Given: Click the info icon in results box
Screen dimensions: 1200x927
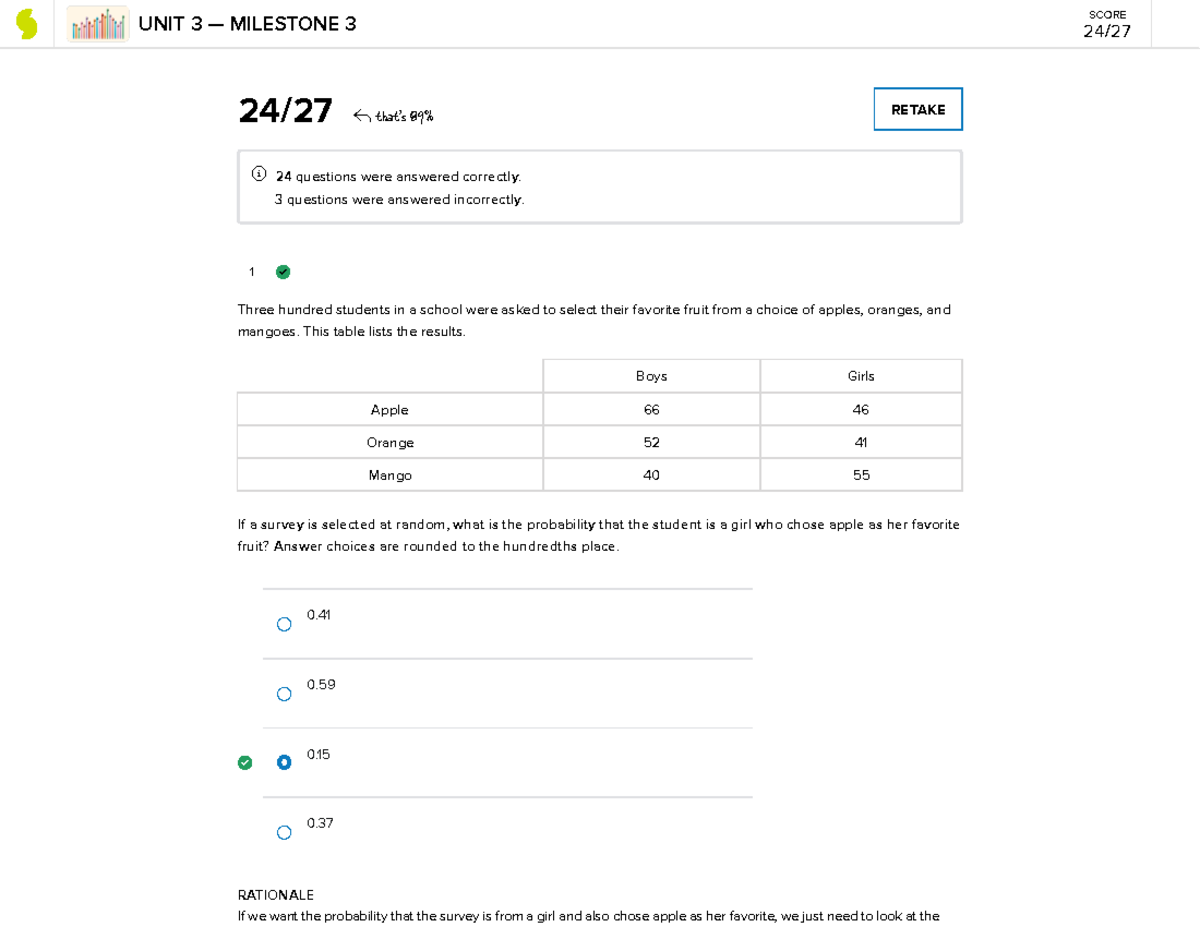Looking at the screenshot, I should point(259,175).
